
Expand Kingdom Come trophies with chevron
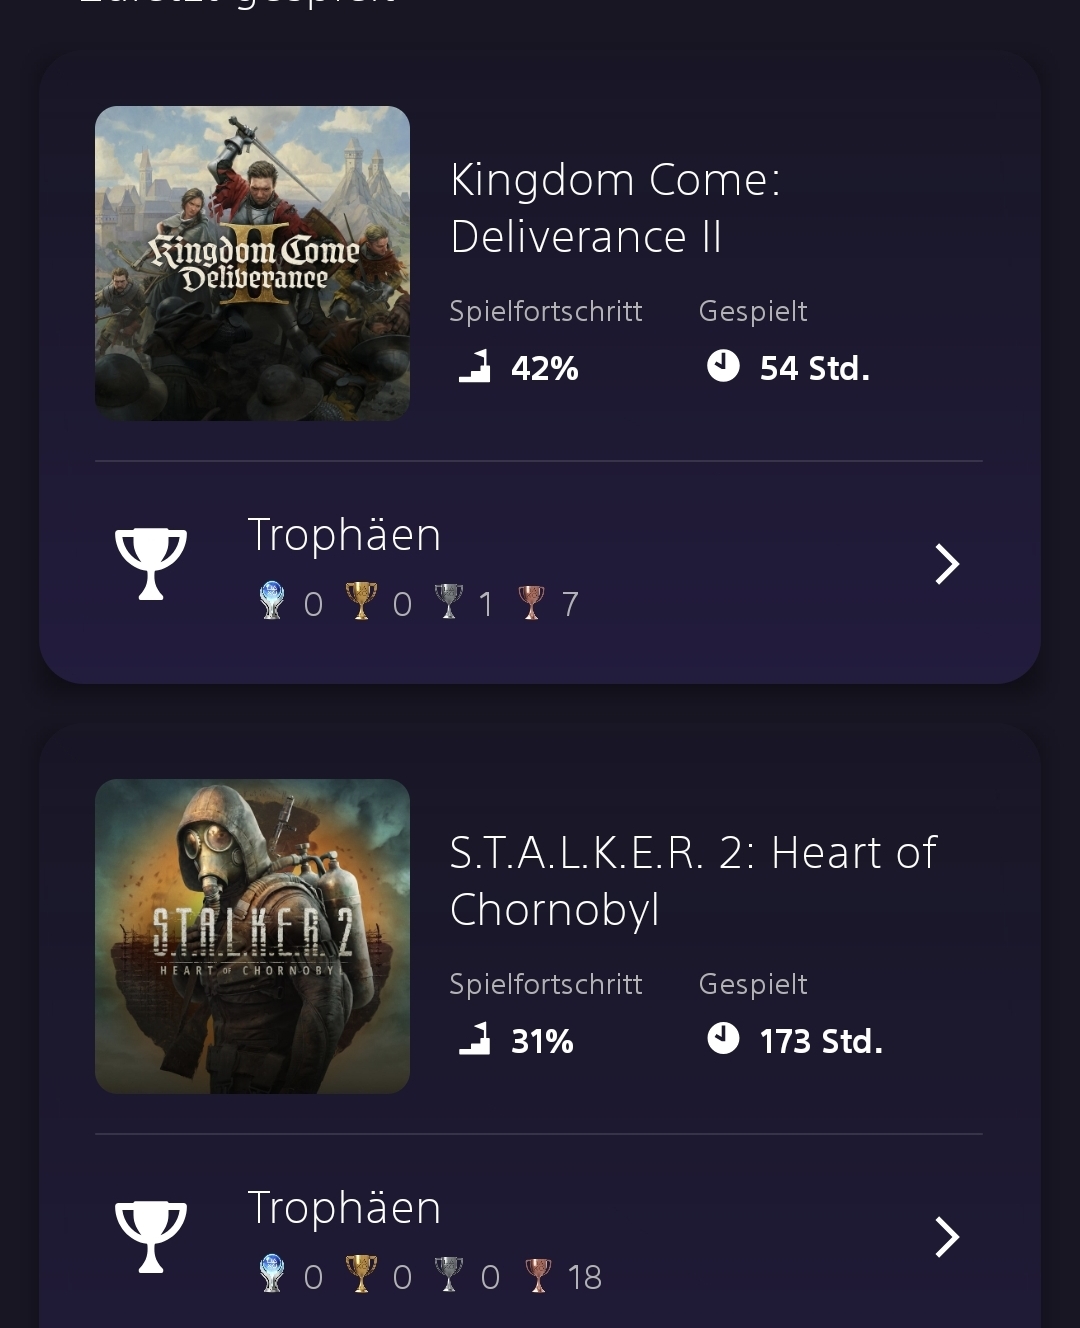(x=946, y=564)
